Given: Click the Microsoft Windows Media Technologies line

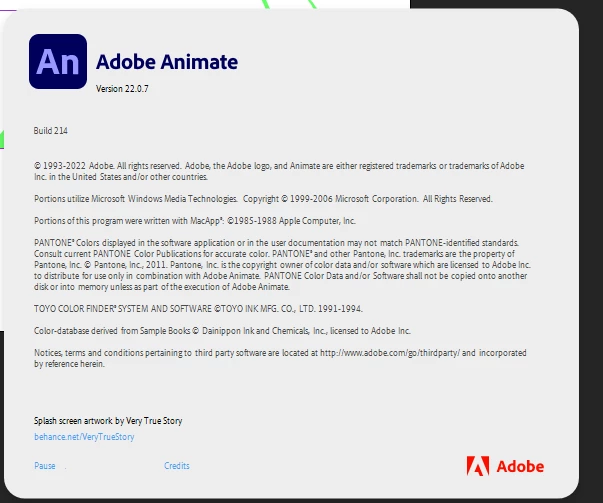Looking at the screenshot, I should coord(263,199).
